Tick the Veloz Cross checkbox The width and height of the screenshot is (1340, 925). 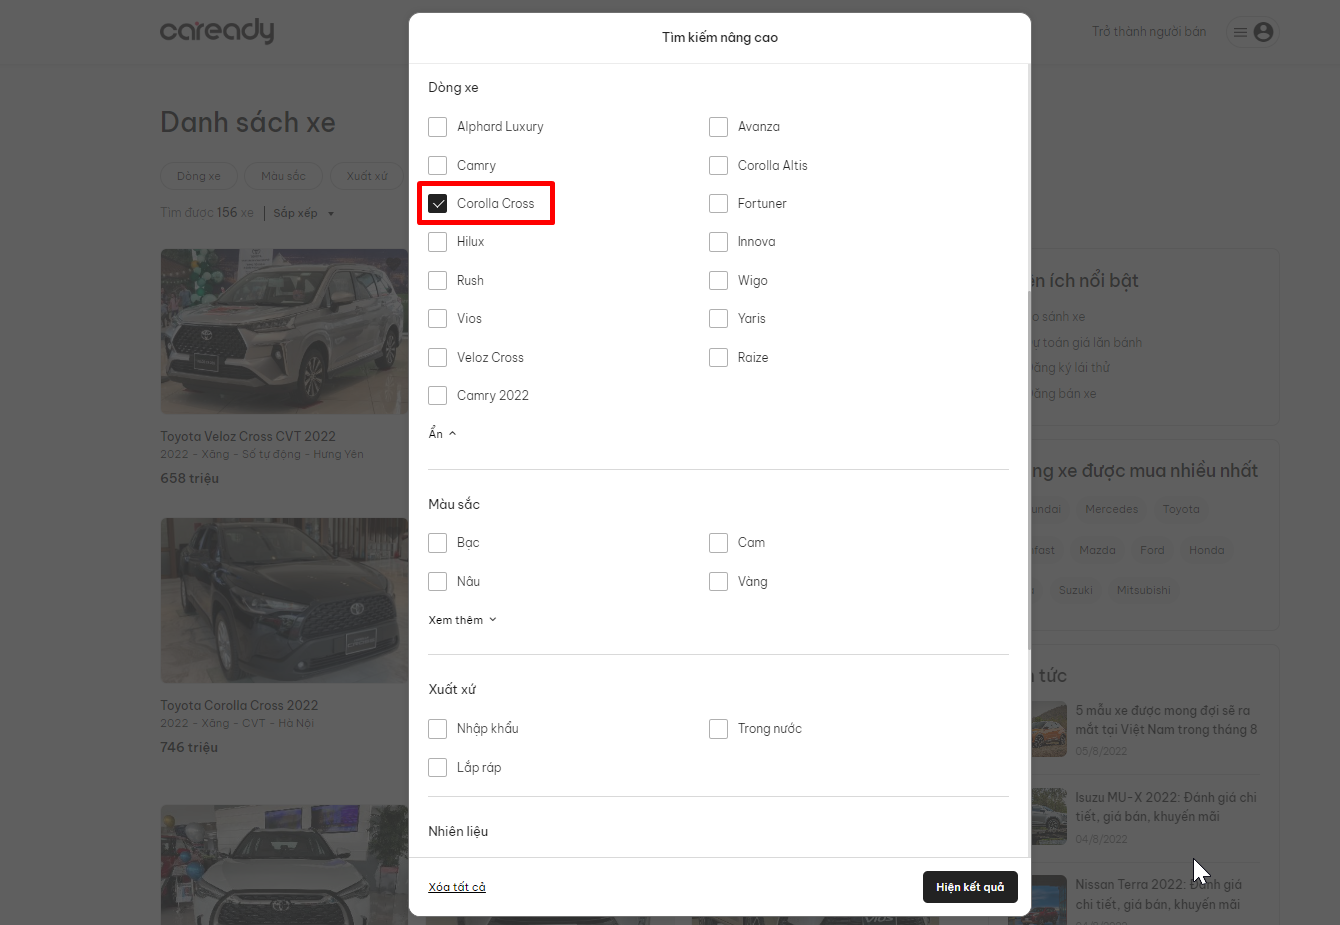437,357
